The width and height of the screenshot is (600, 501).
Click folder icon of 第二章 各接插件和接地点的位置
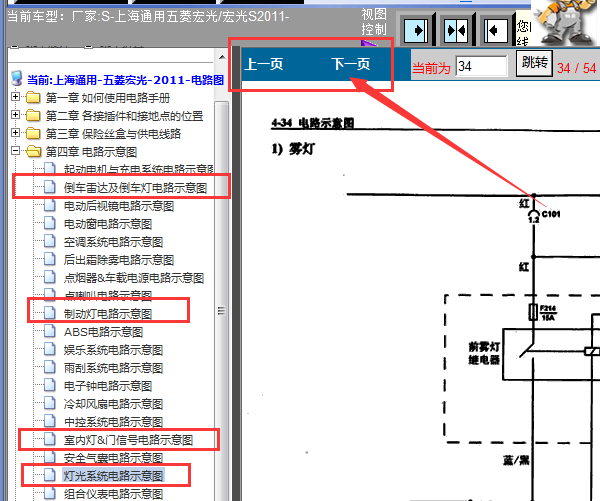pos(33,116)
